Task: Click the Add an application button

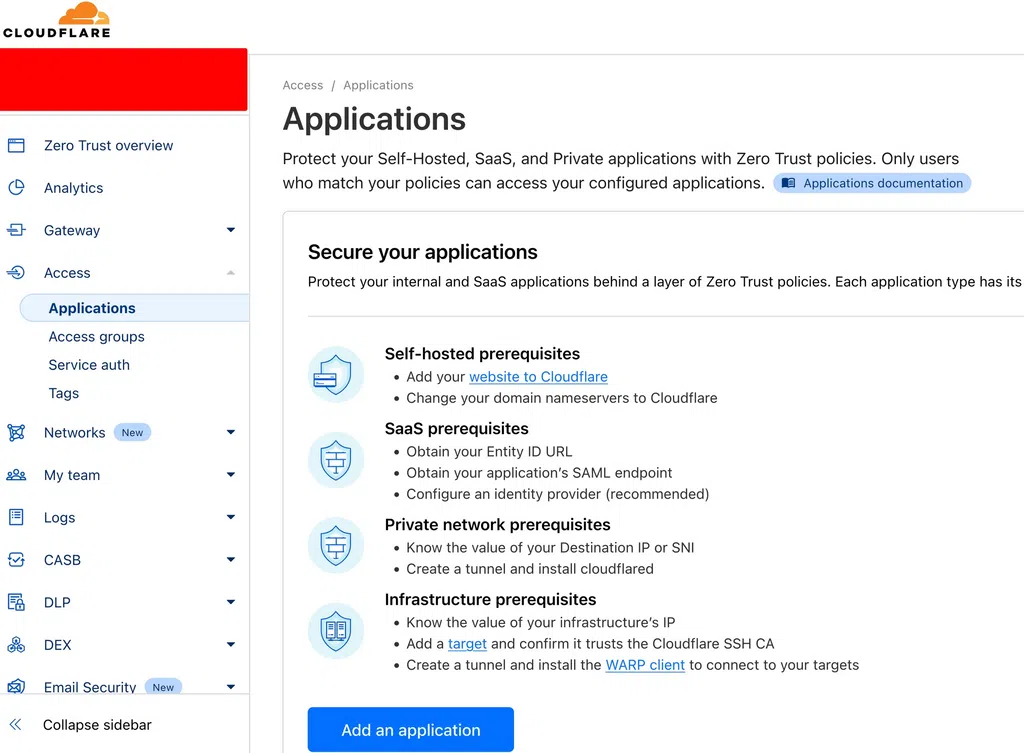Action: pyautogui.click(x=411, y=729)
